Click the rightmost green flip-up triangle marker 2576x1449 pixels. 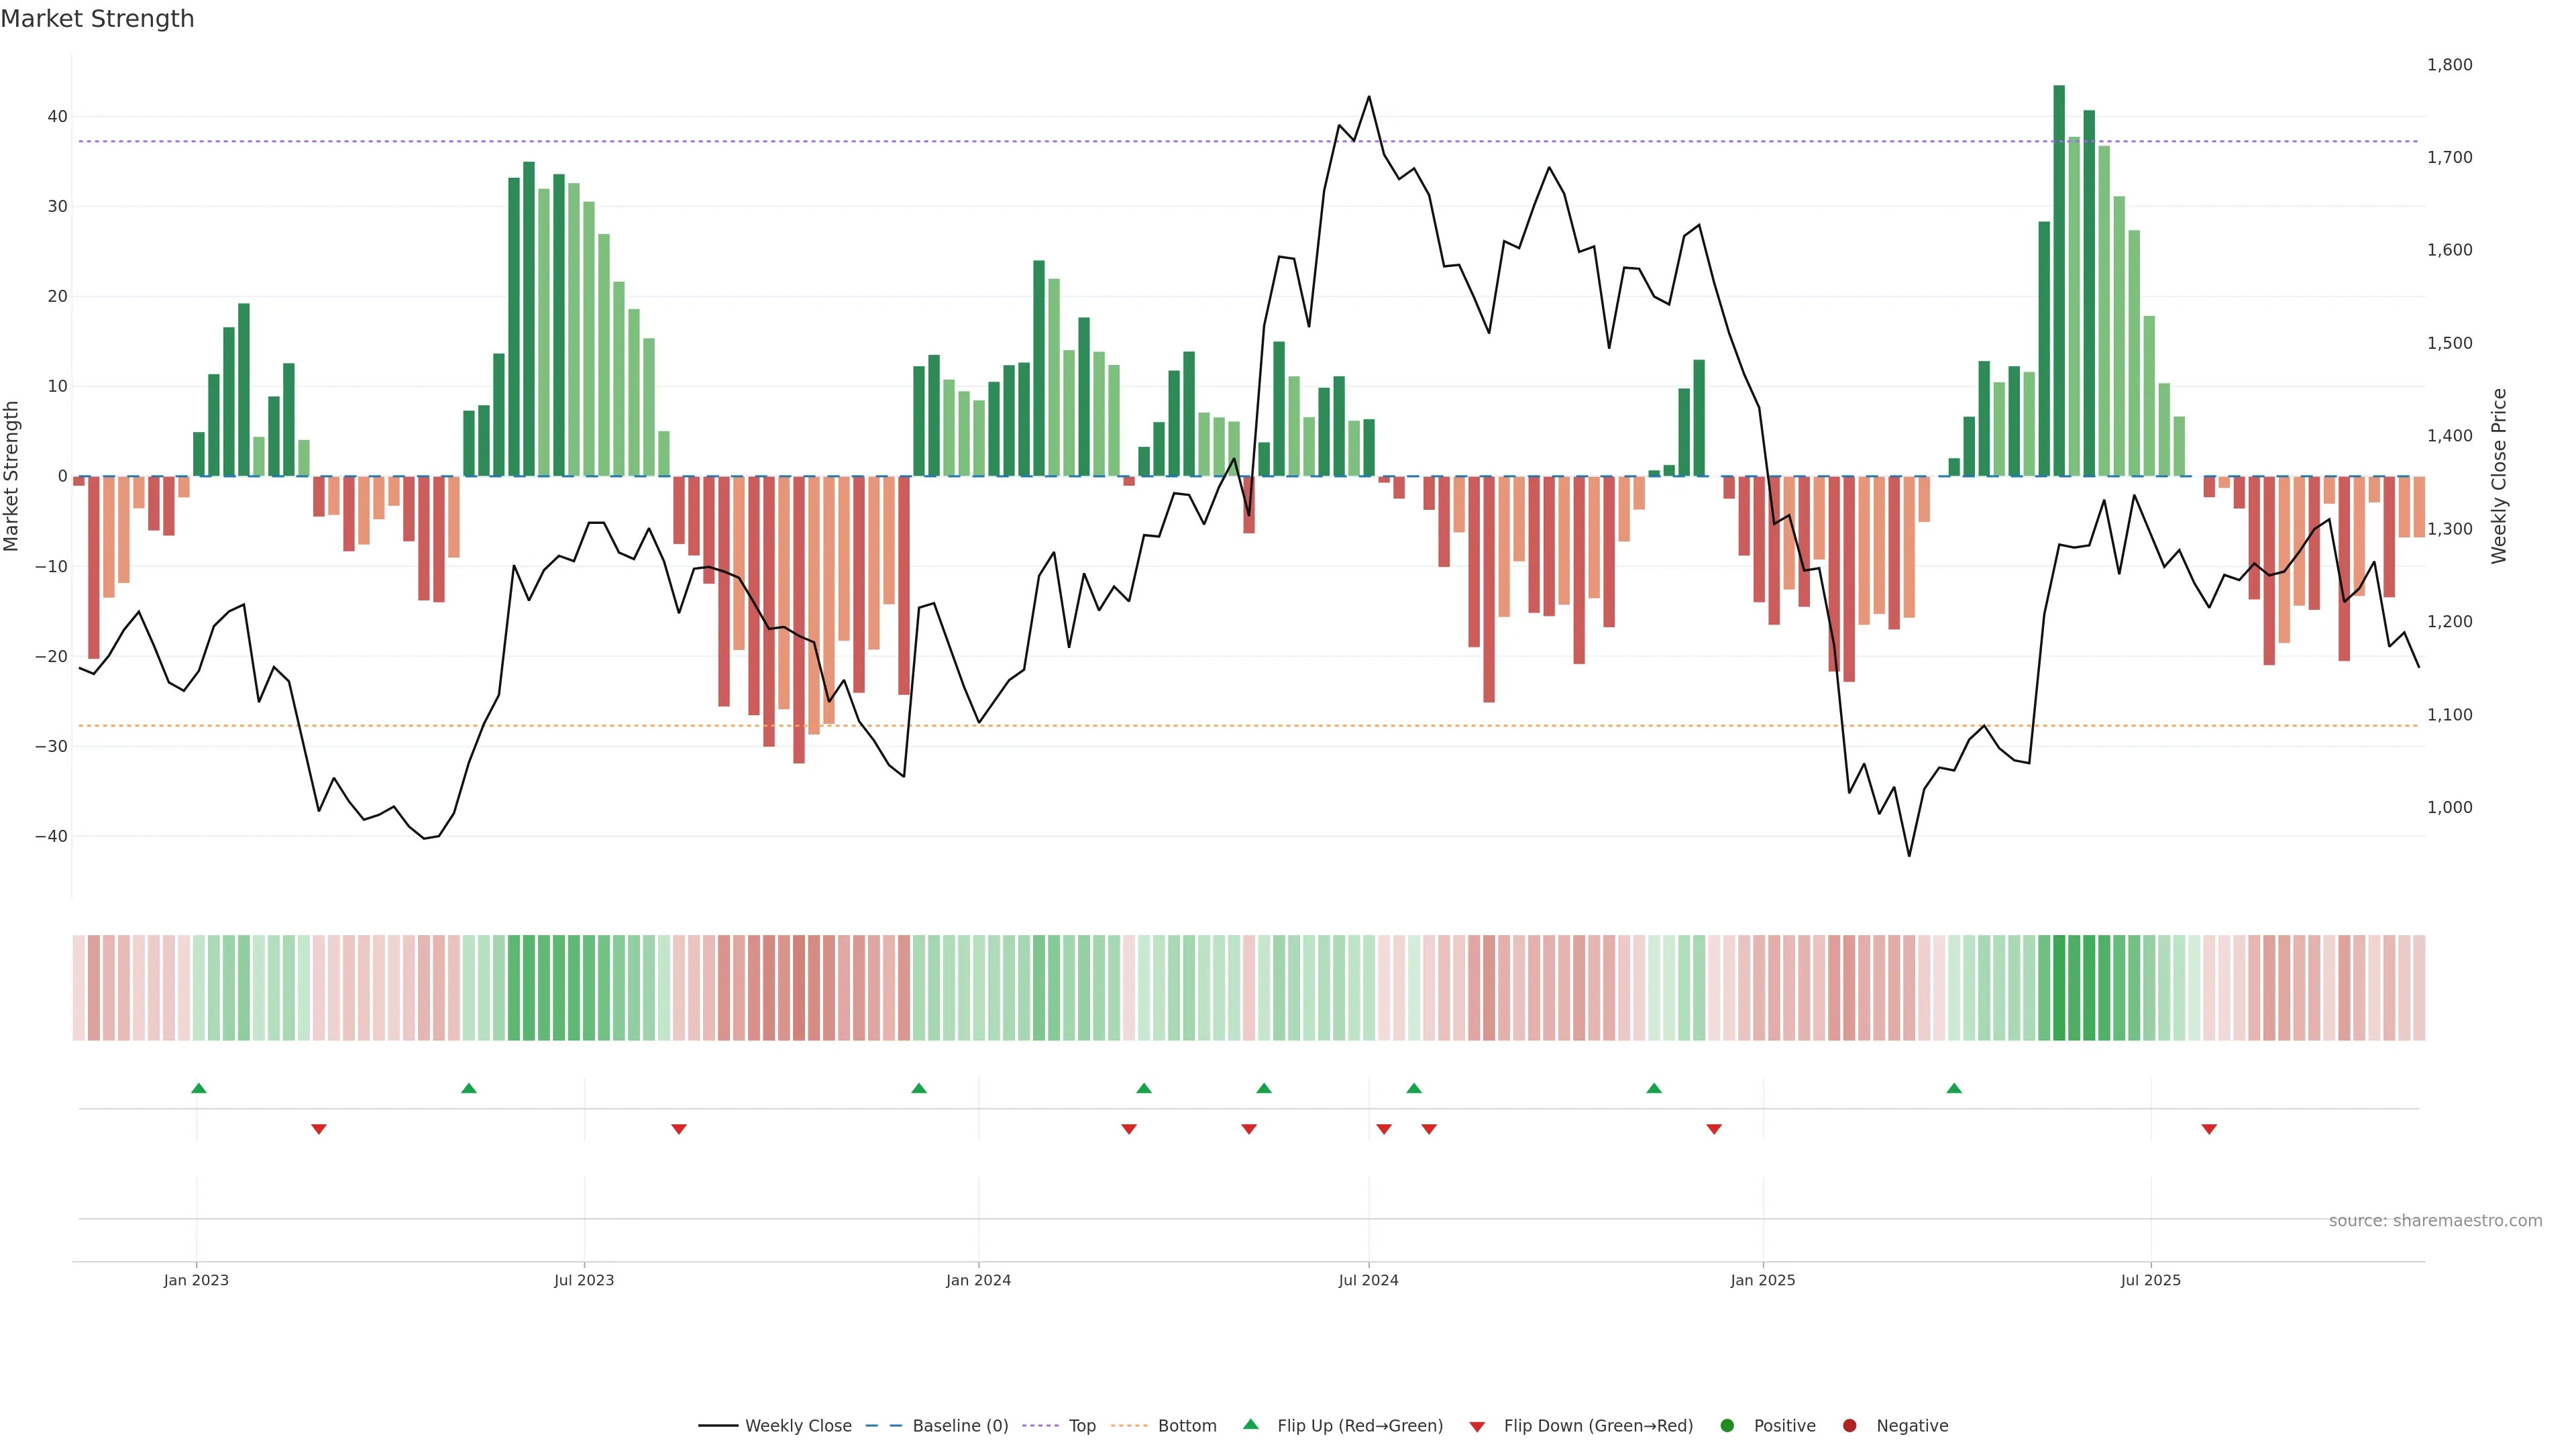point(1954,1088)
